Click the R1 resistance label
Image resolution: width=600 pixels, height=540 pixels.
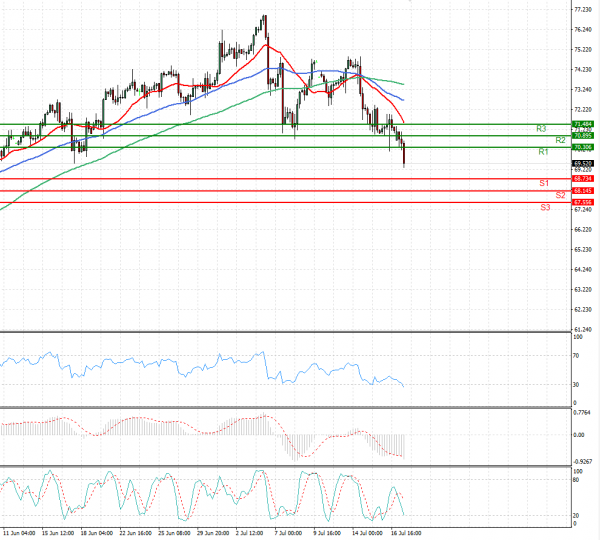543,152
